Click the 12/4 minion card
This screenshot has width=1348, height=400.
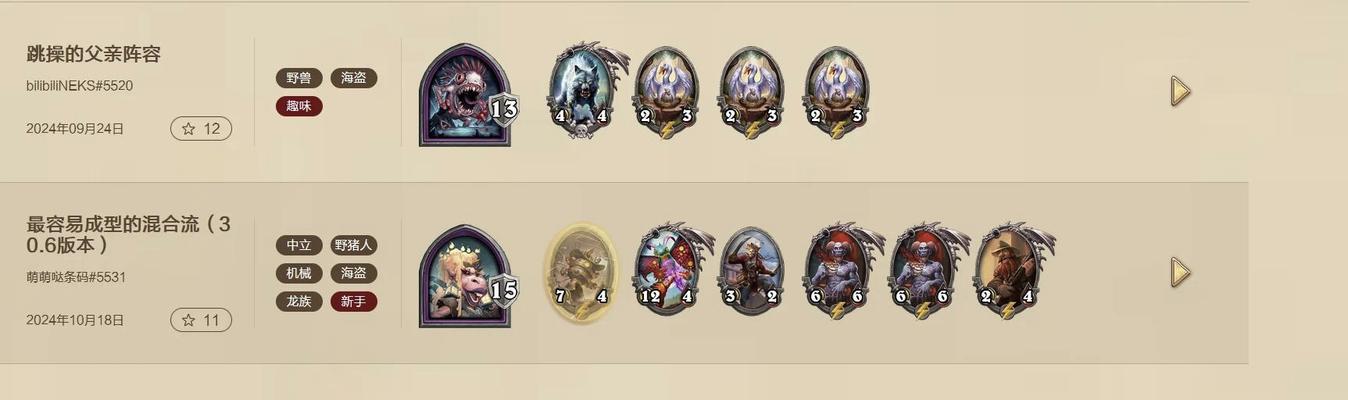(x=668, y=272)
